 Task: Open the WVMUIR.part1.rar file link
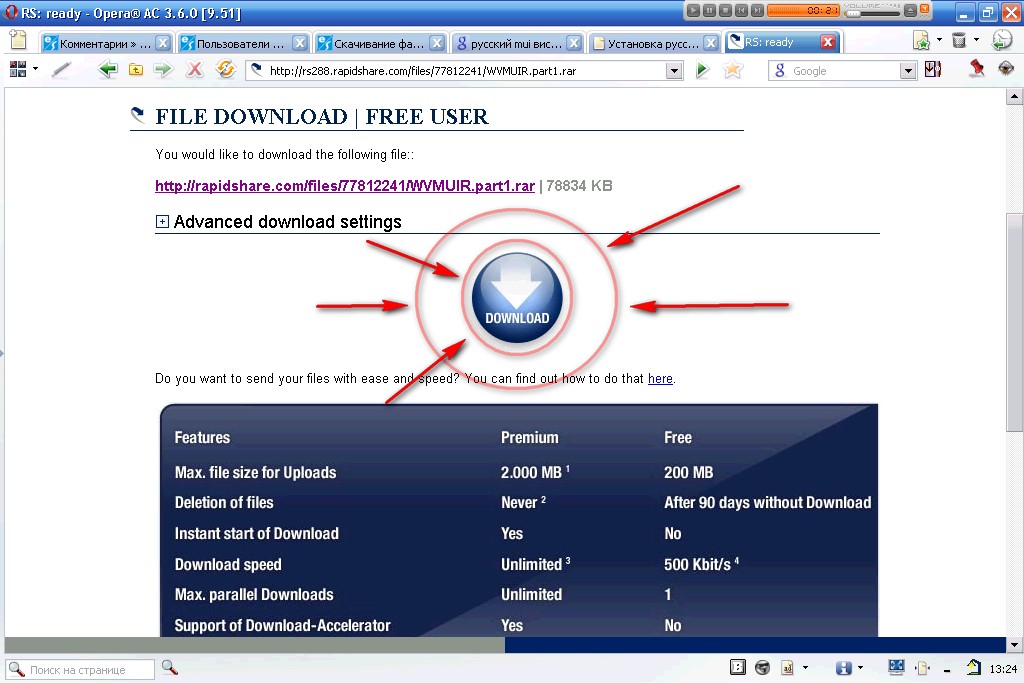click(345, 186)
